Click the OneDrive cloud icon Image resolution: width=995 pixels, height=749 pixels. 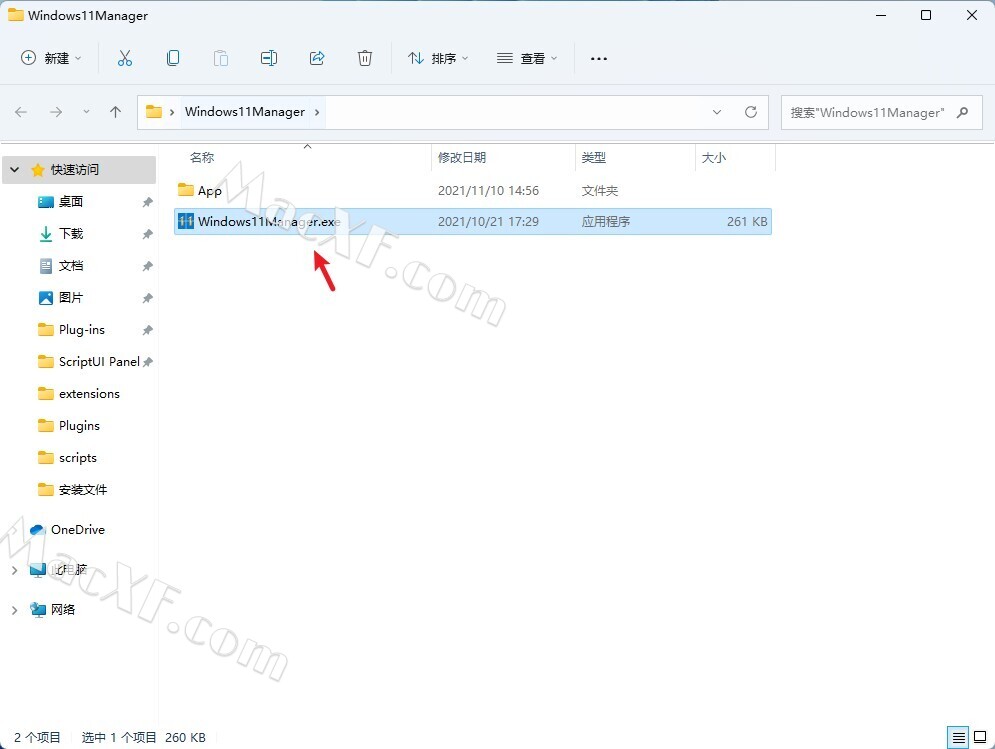(38, 529)
